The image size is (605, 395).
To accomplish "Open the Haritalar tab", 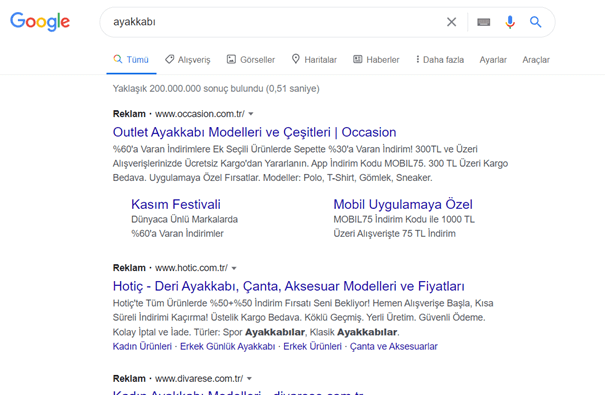I will (x=314, y=60).
